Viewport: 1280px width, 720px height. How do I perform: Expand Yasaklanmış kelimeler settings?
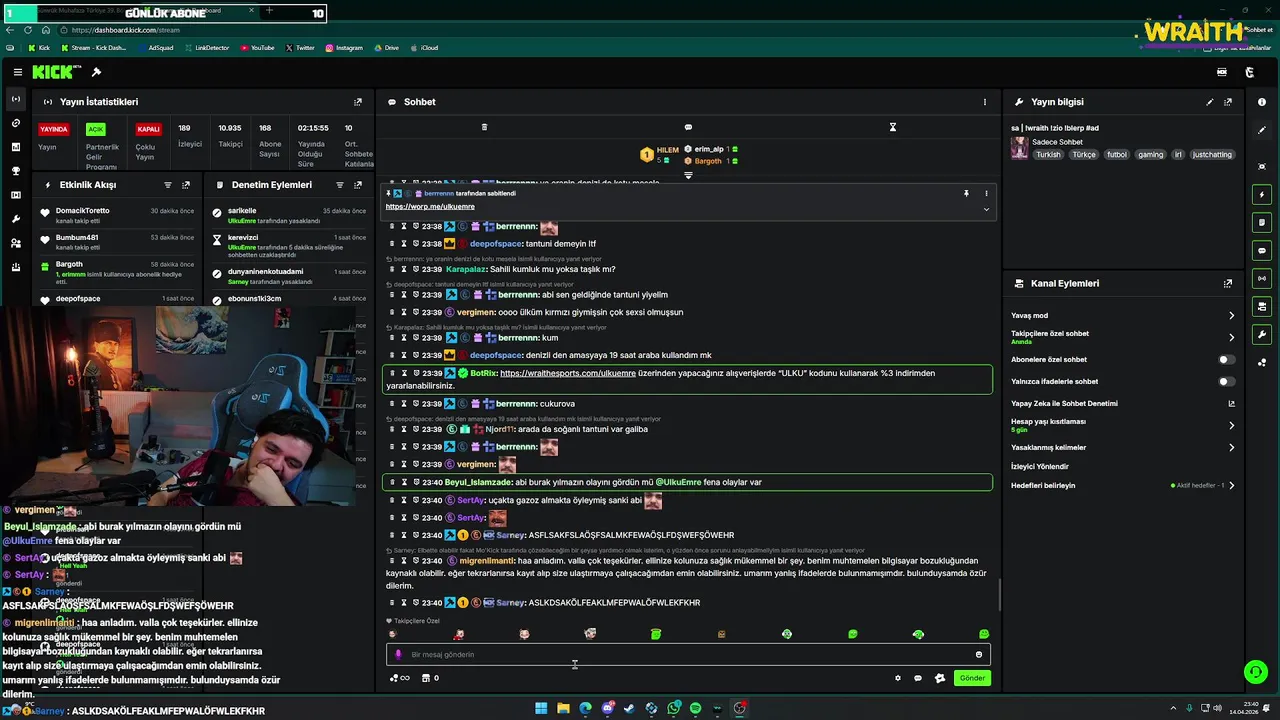1231,447
